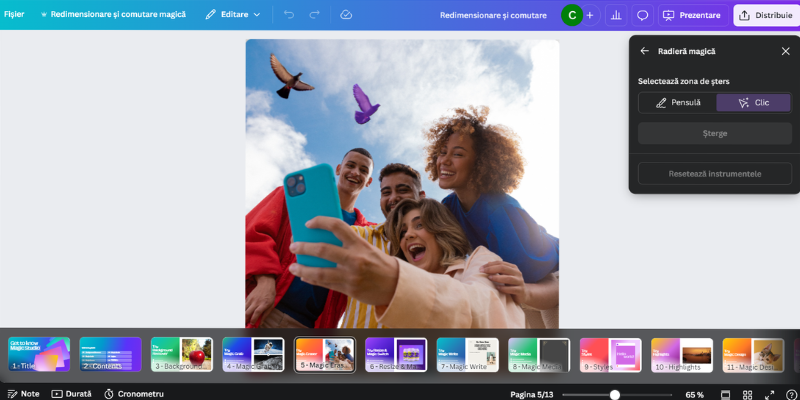
Task: Click the Prezentare button
Action: click(x=691, y=15)
